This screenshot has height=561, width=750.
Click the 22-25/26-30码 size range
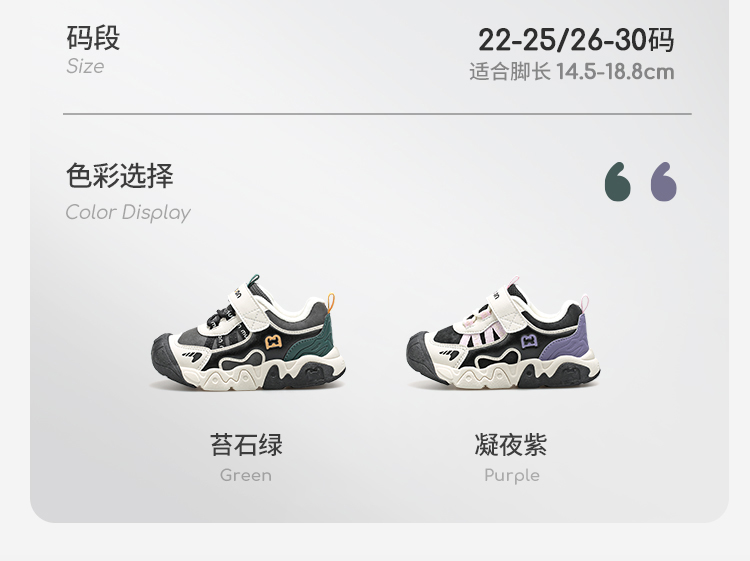coord(576,40)
